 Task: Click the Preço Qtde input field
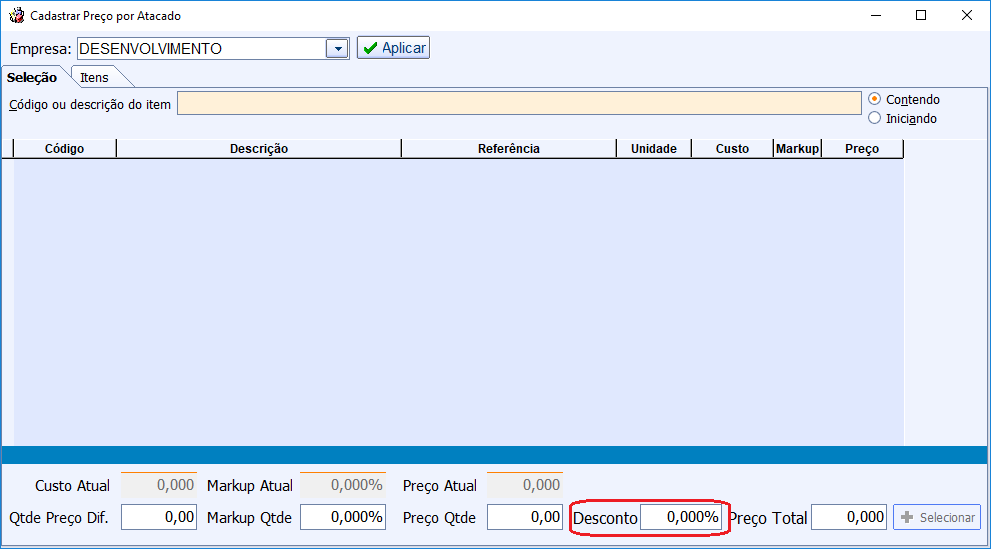(x=525, y=517)
